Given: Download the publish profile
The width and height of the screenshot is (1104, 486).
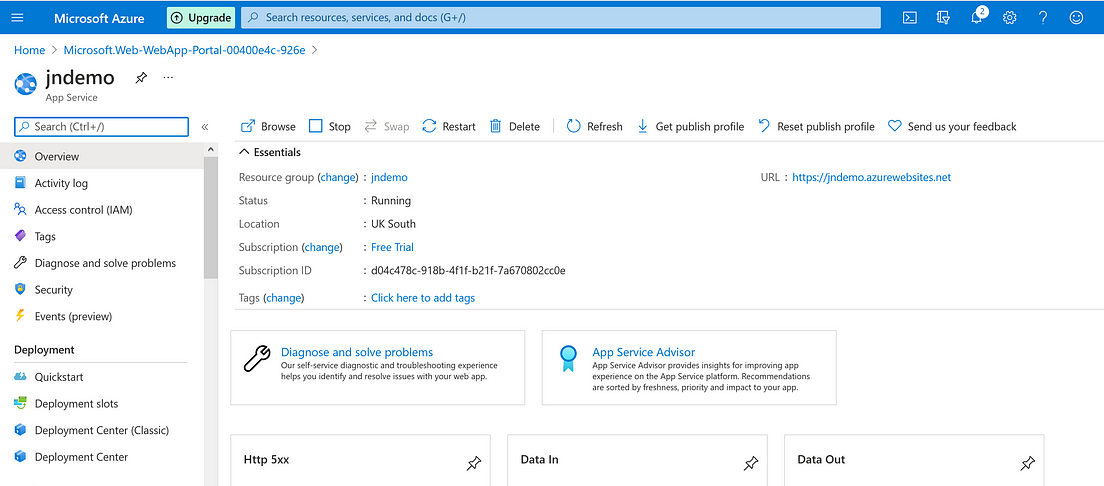Looking at the screenshot, I should [x=690, y=127].
